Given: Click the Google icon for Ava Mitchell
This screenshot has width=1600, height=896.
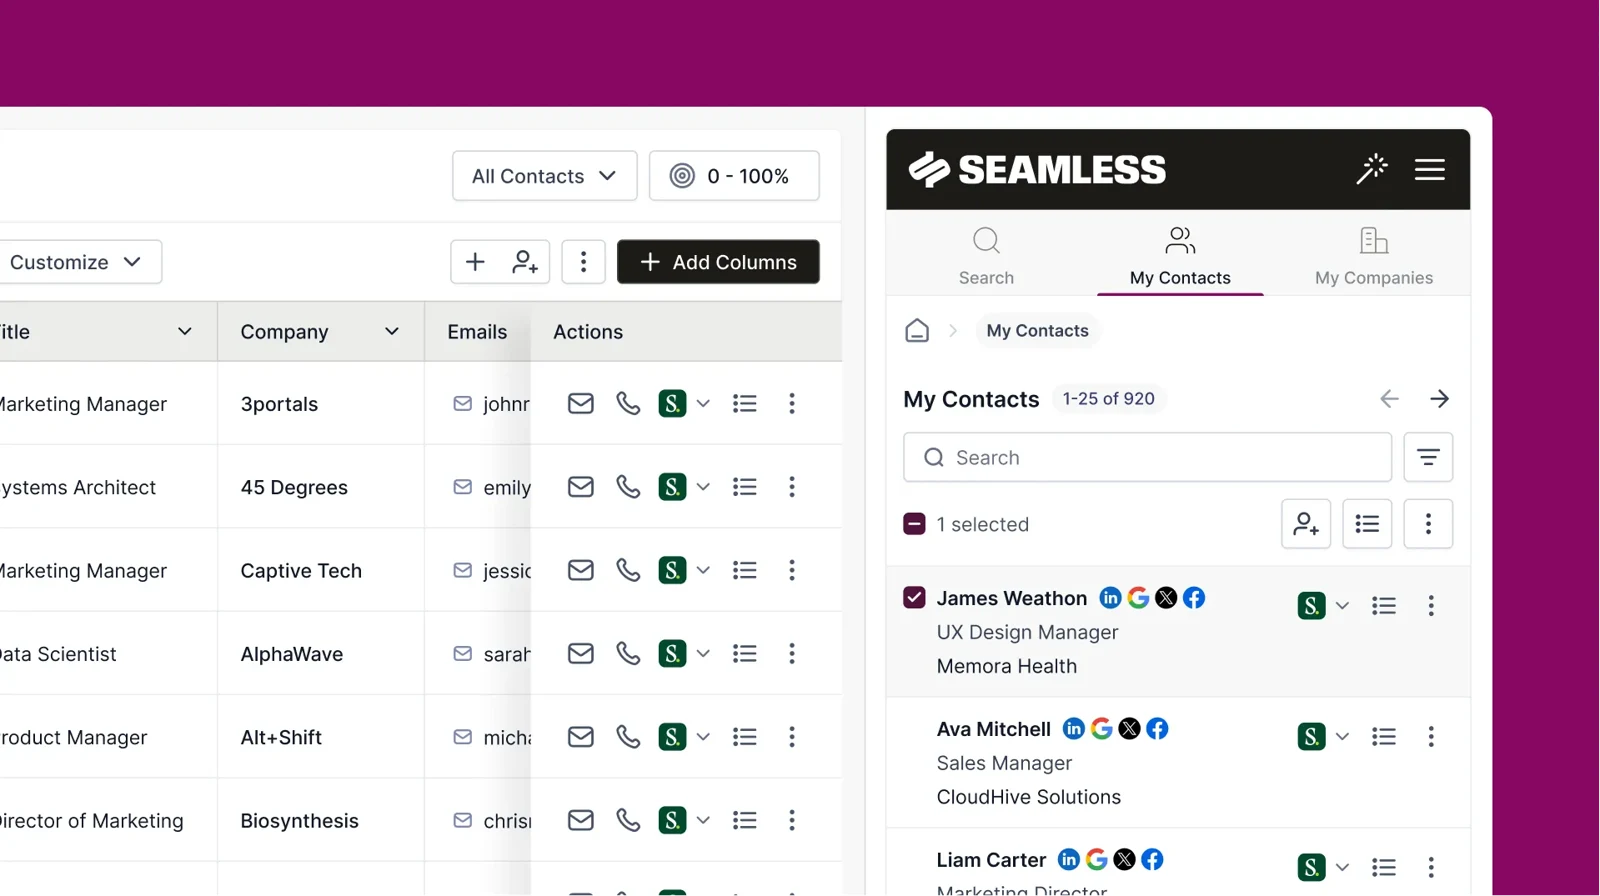Looking at the screenshot, I should click(1101, 729).
